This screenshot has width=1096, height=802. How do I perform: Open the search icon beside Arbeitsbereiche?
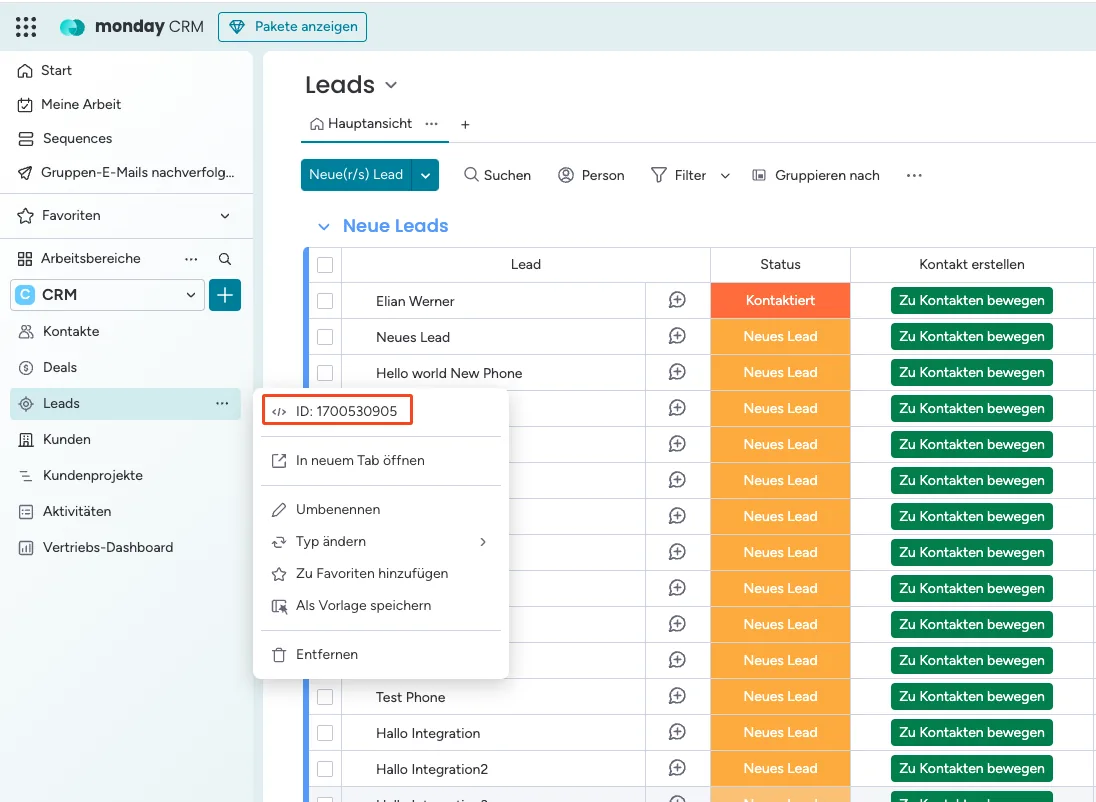[x=224, y=259]
